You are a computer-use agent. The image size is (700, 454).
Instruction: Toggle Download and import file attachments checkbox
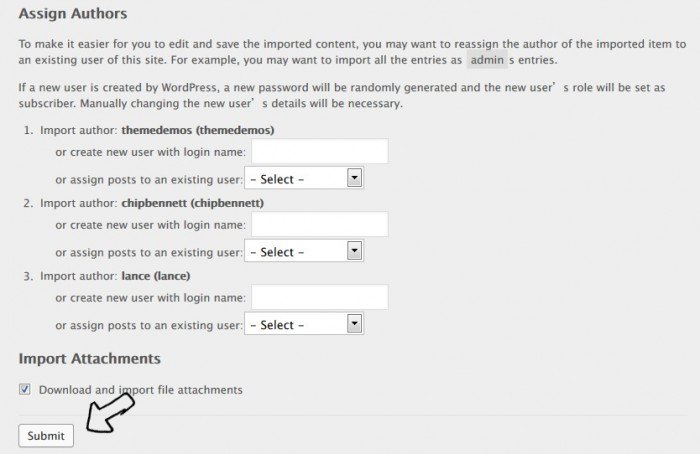[25, 389]
